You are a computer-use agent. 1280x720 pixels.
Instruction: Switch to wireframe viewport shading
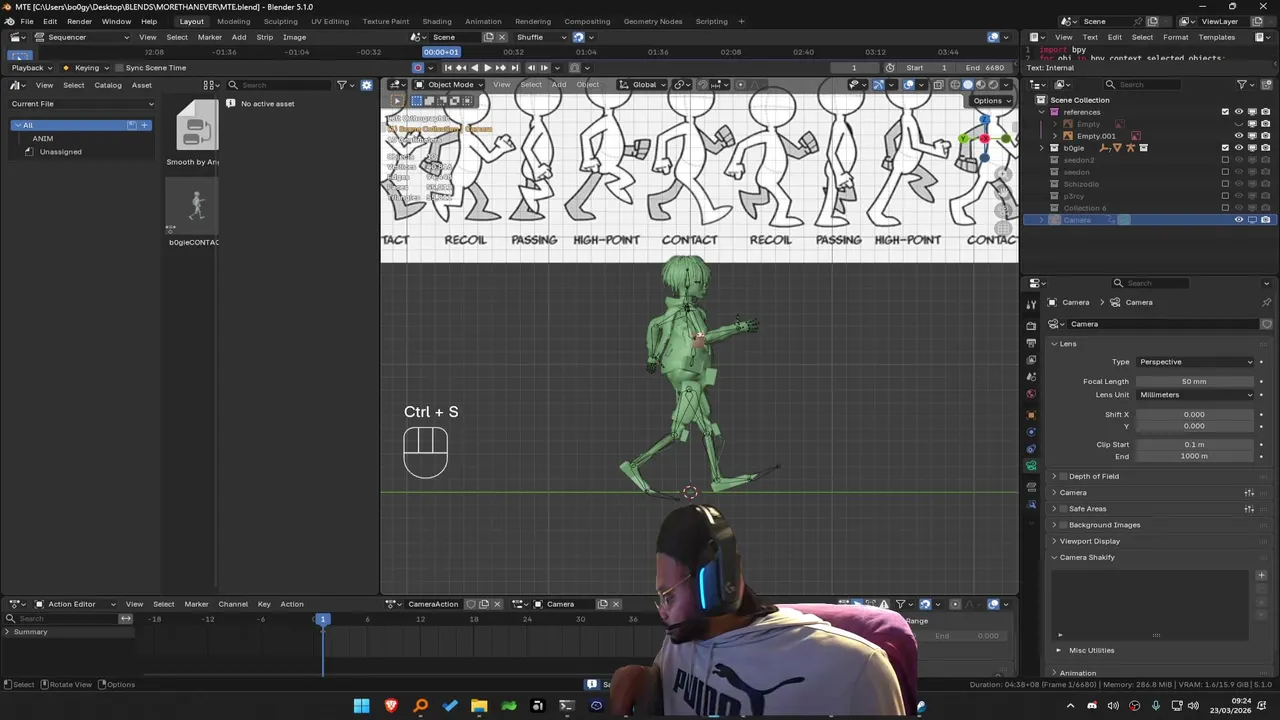[955, 85]
